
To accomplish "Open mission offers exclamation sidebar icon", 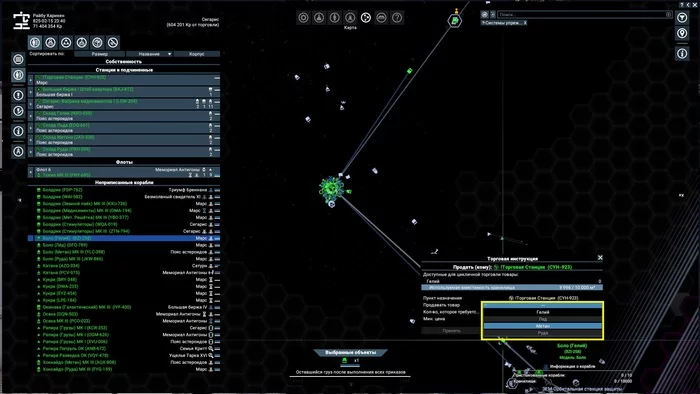I will [18, 95].
